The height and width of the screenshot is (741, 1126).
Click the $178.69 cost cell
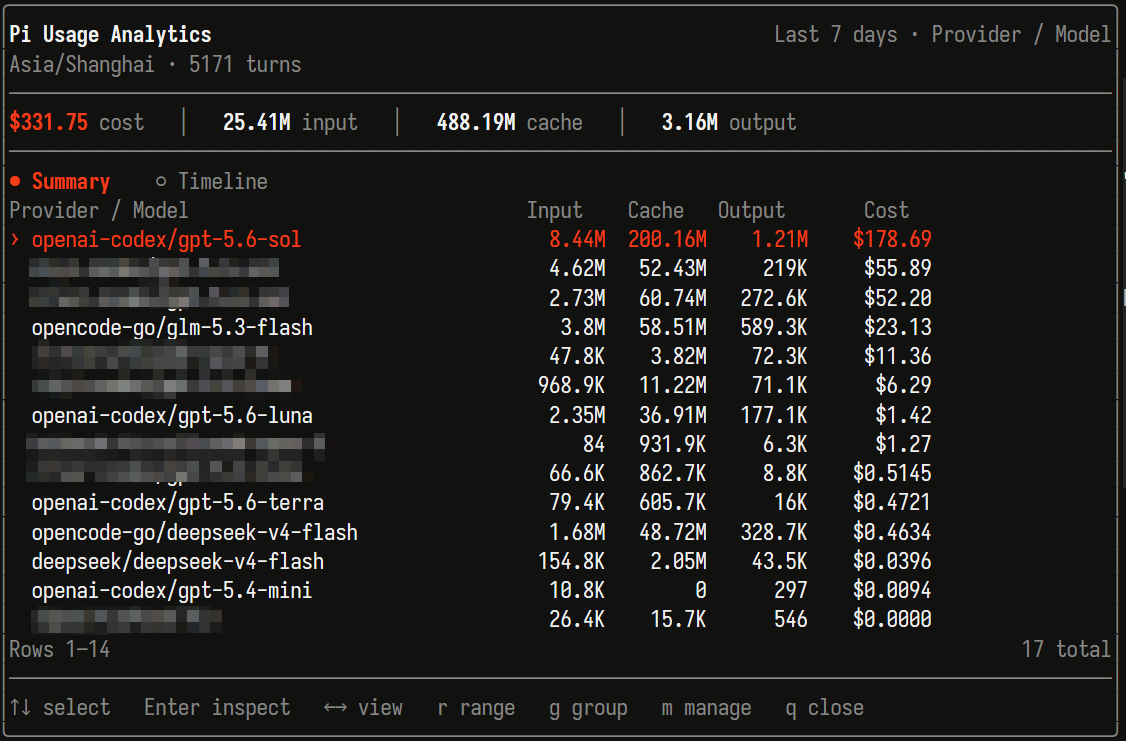(x=892, y=239)
